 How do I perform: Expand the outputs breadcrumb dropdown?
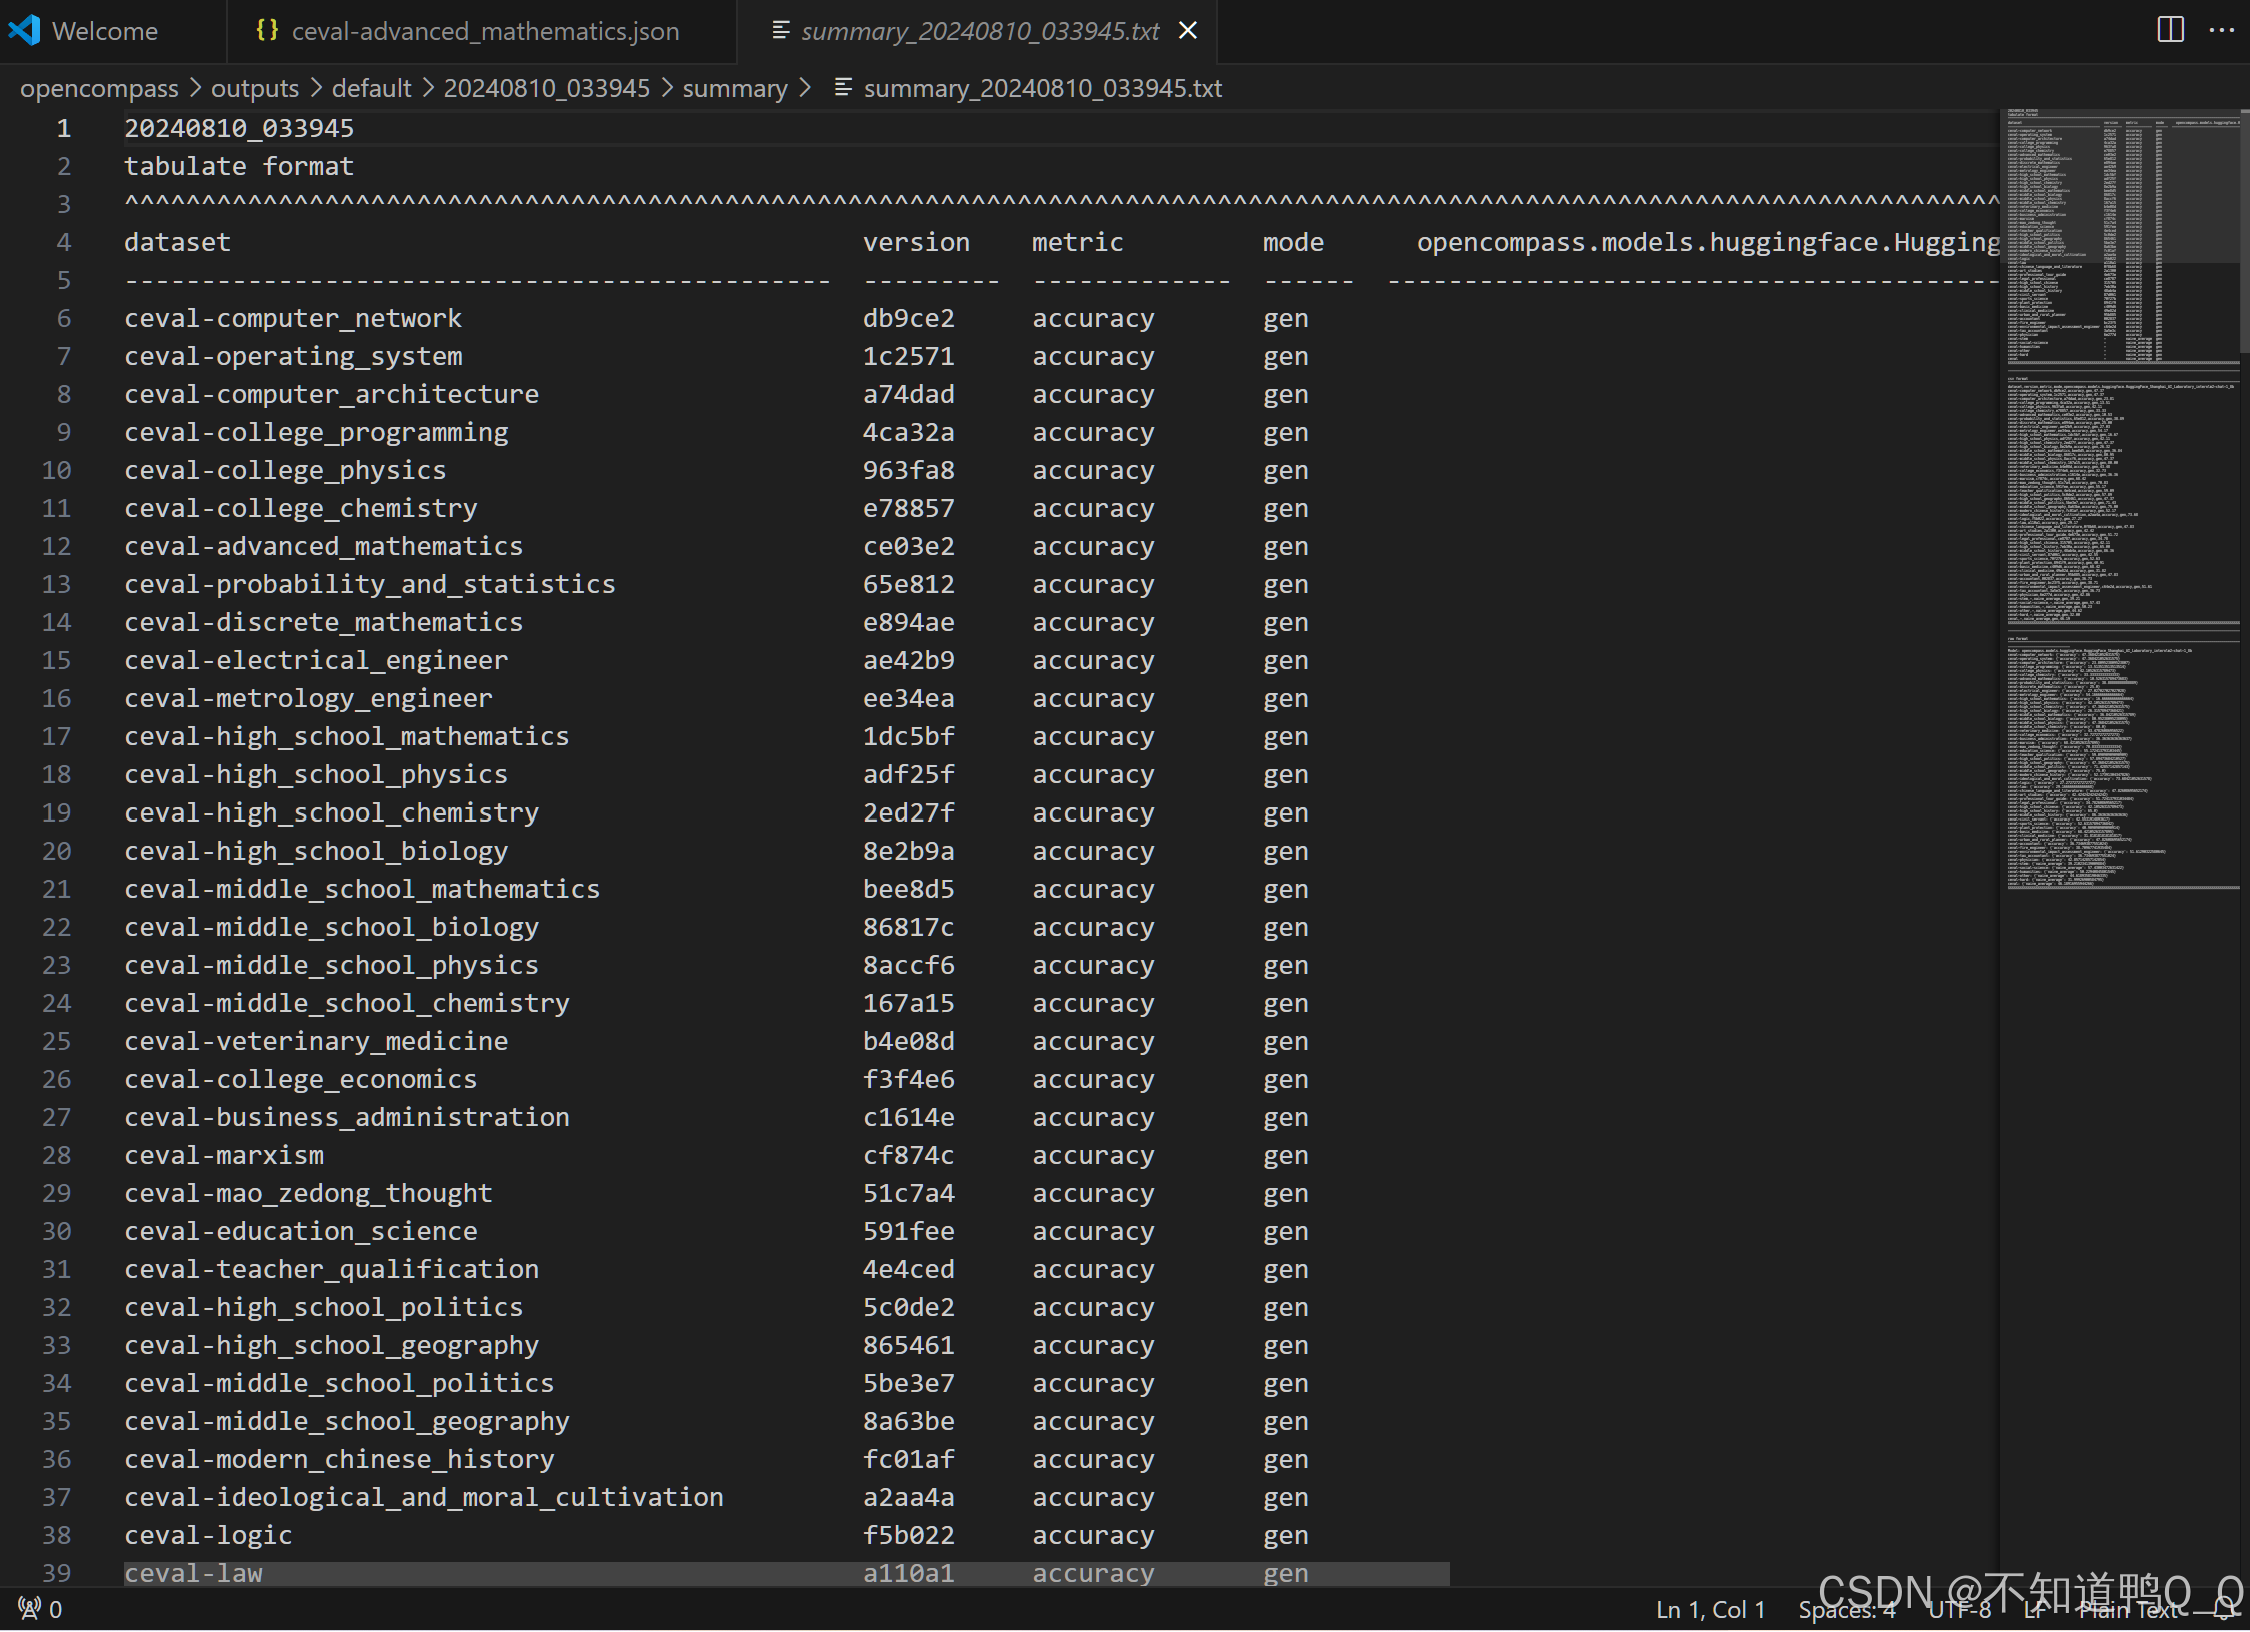coord(254,88)
